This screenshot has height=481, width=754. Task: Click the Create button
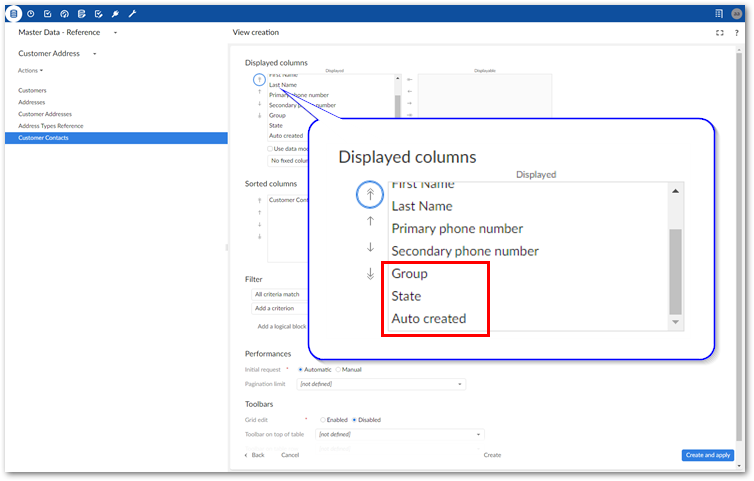[x=492, y=455]
